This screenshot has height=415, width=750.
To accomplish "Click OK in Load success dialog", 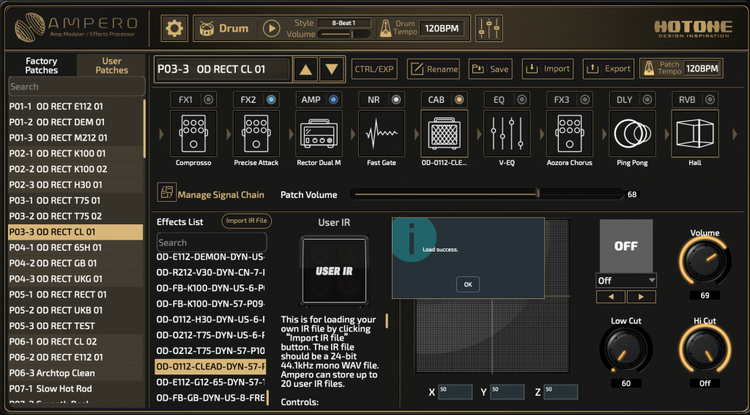I will click(x=468, y=284).
